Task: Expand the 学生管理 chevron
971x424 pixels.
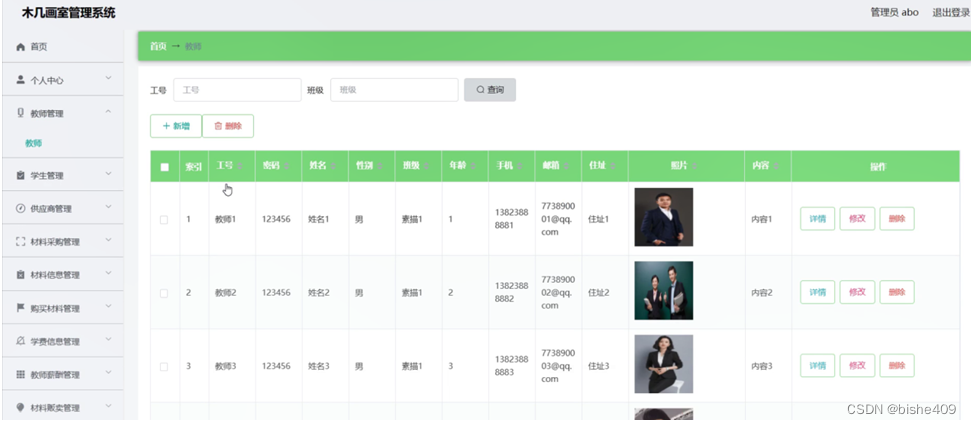Action: (x=108, y=174)
